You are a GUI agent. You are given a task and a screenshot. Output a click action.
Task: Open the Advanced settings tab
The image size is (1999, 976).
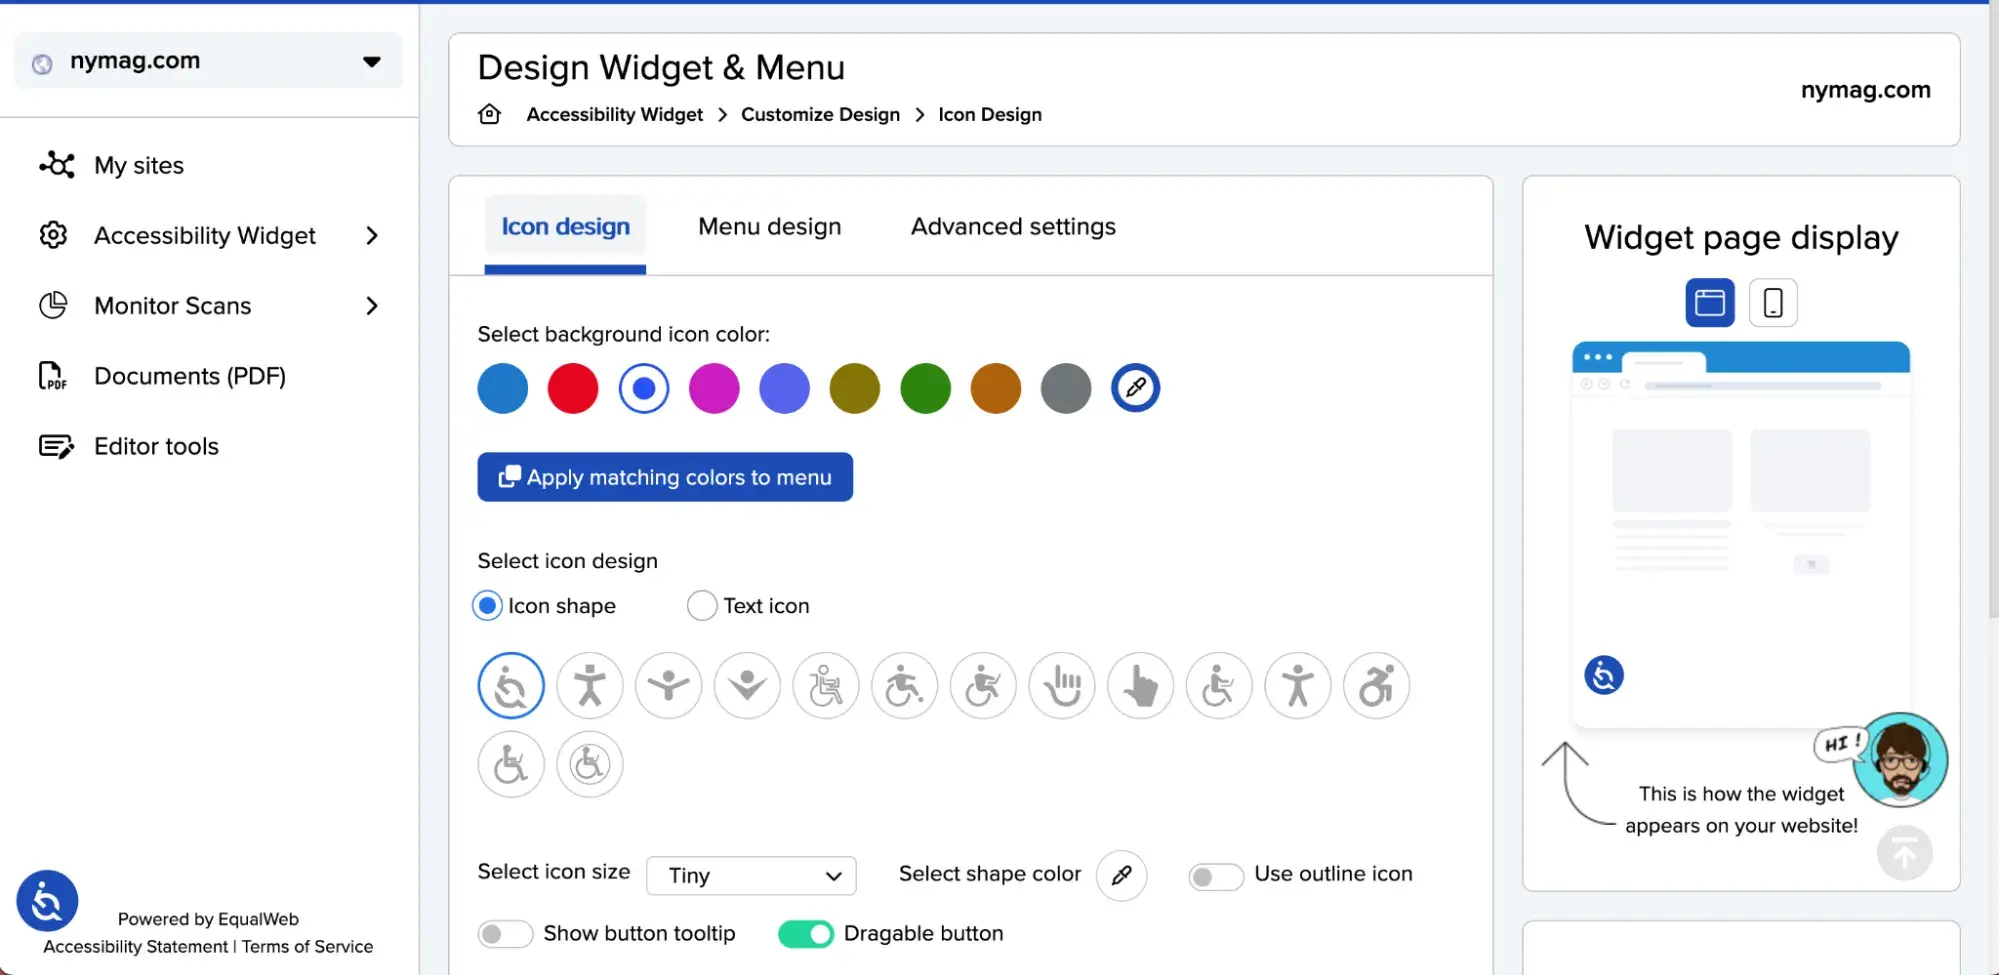click(1013, 227)
